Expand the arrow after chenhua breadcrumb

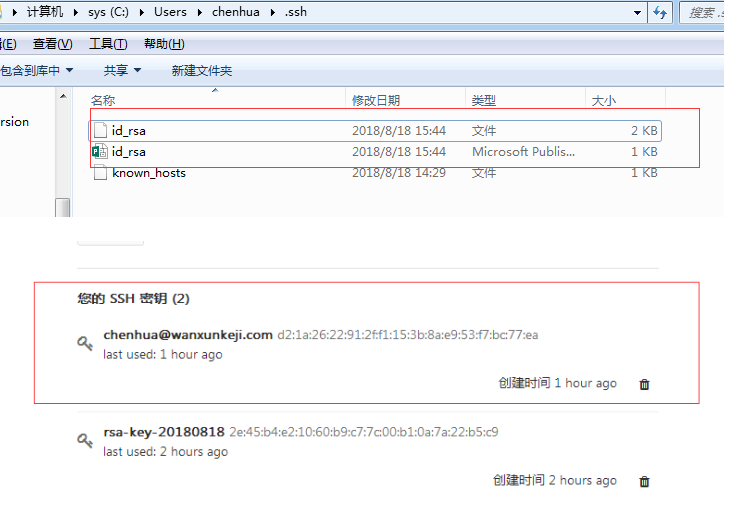point(273,13)
